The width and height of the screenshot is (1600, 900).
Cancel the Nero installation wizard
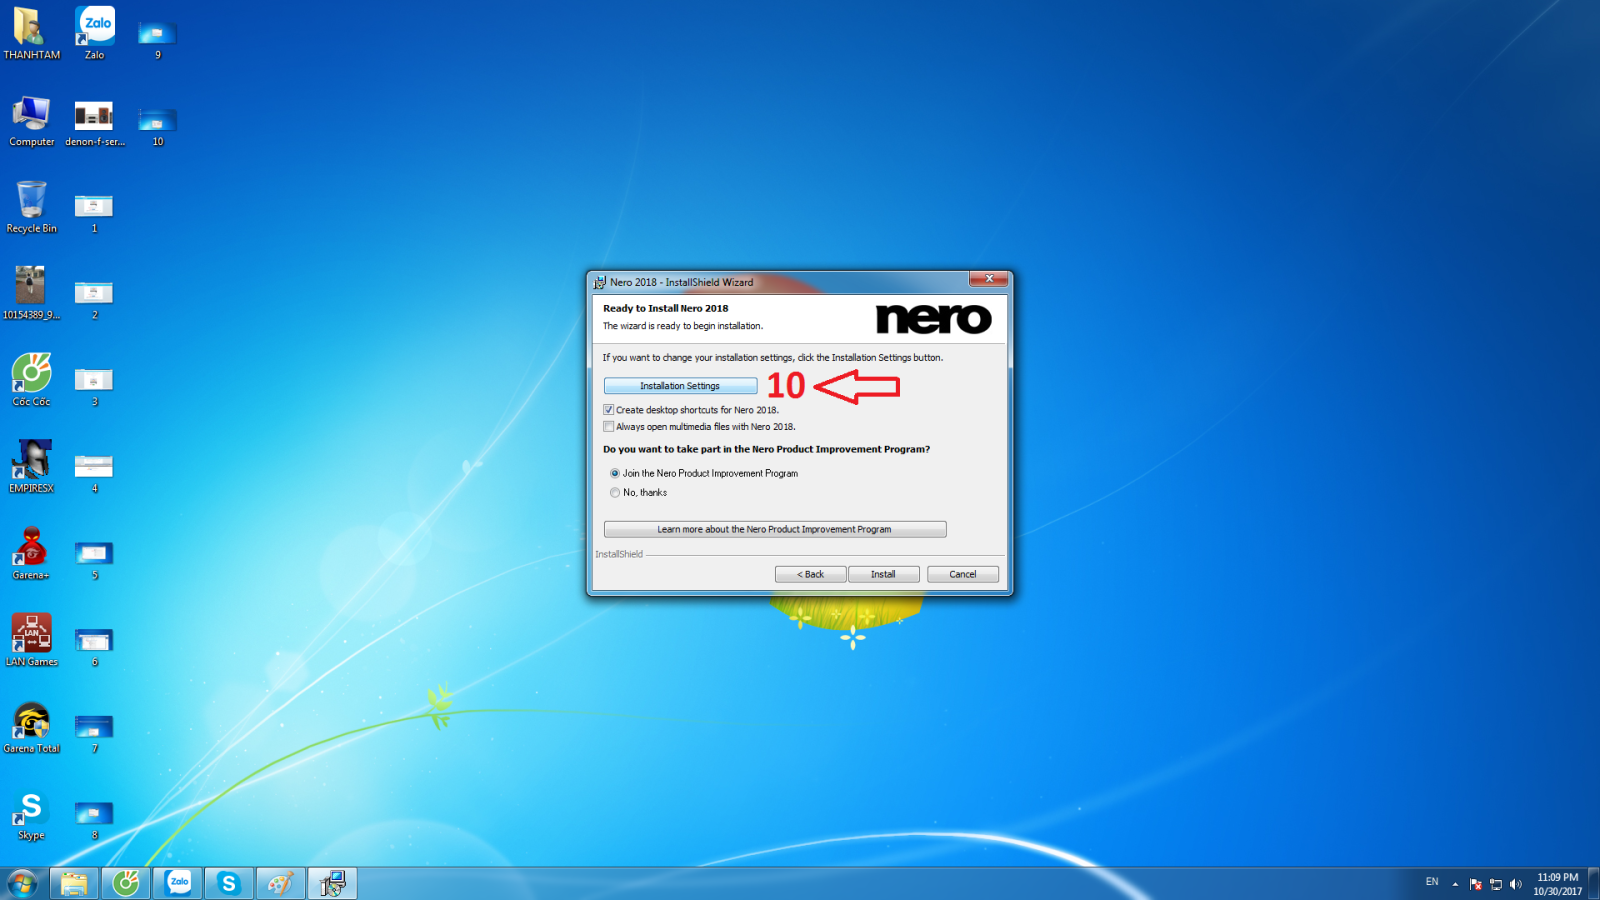point(962,575)
